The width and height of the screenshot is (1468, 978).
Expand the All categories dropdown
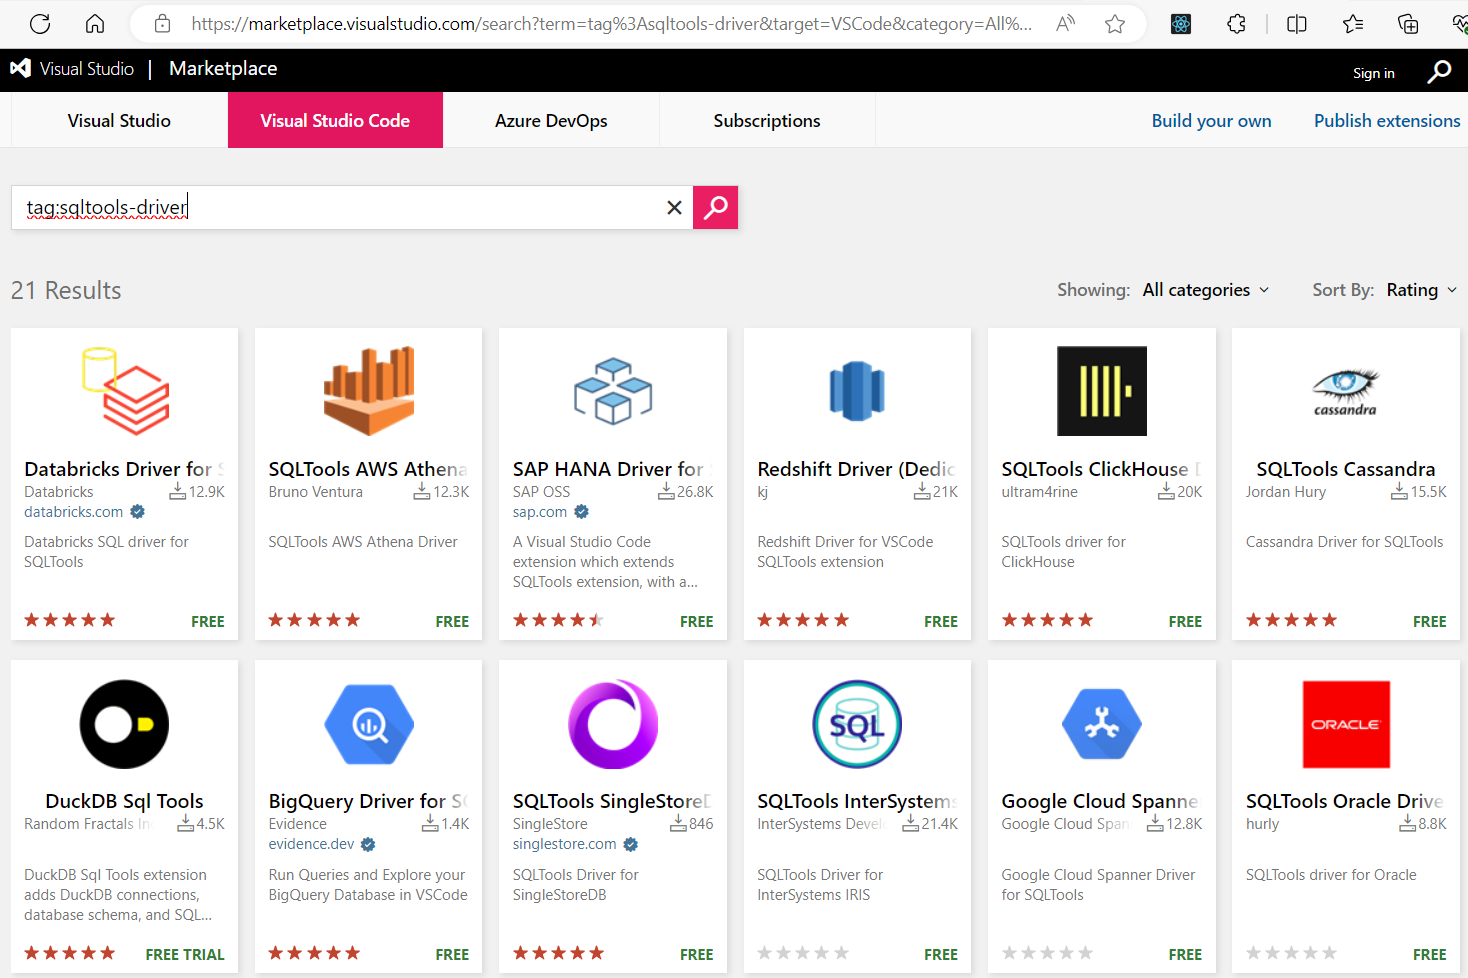coord(1206,290)
